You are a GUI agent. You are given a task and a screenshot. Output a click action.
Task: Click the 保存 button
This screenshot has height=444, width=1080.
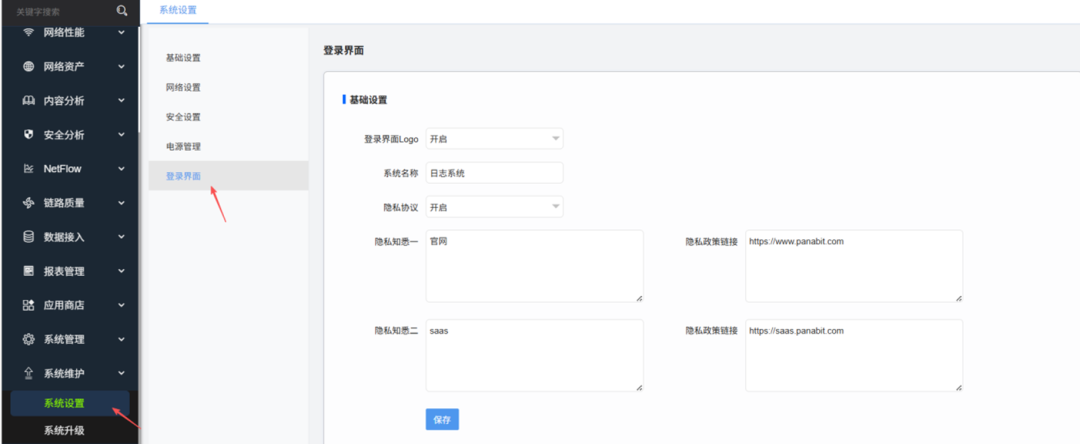coord(442,419)
